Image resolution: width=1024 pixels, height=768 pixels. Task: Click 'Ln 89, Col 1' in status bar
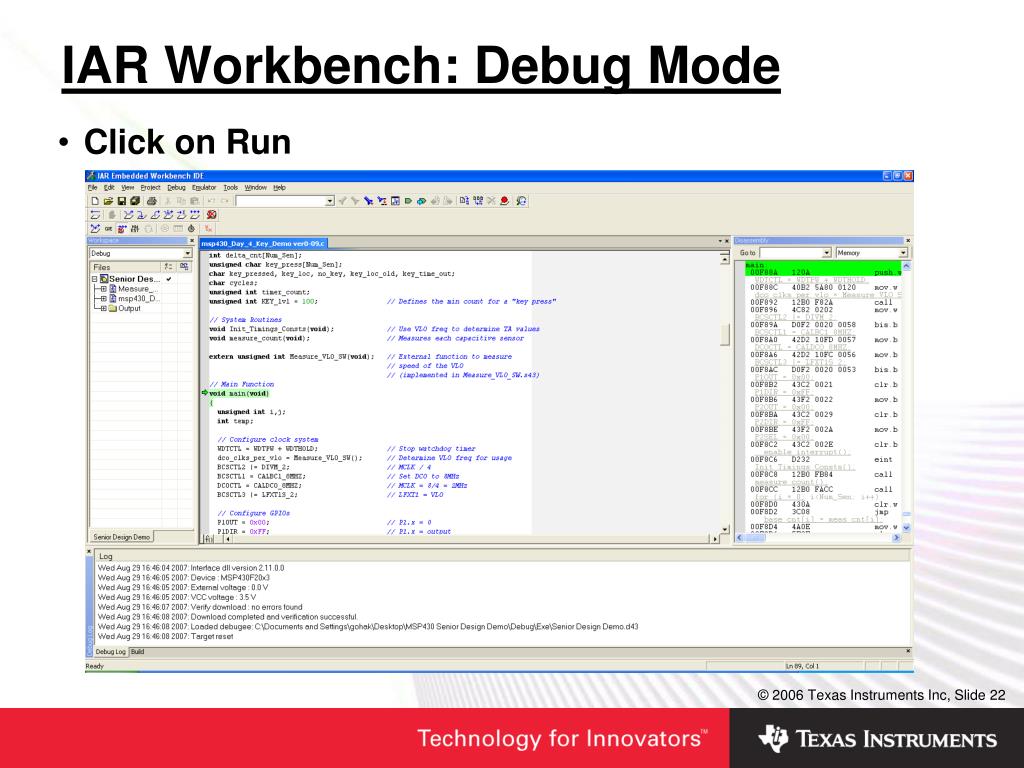802,666
